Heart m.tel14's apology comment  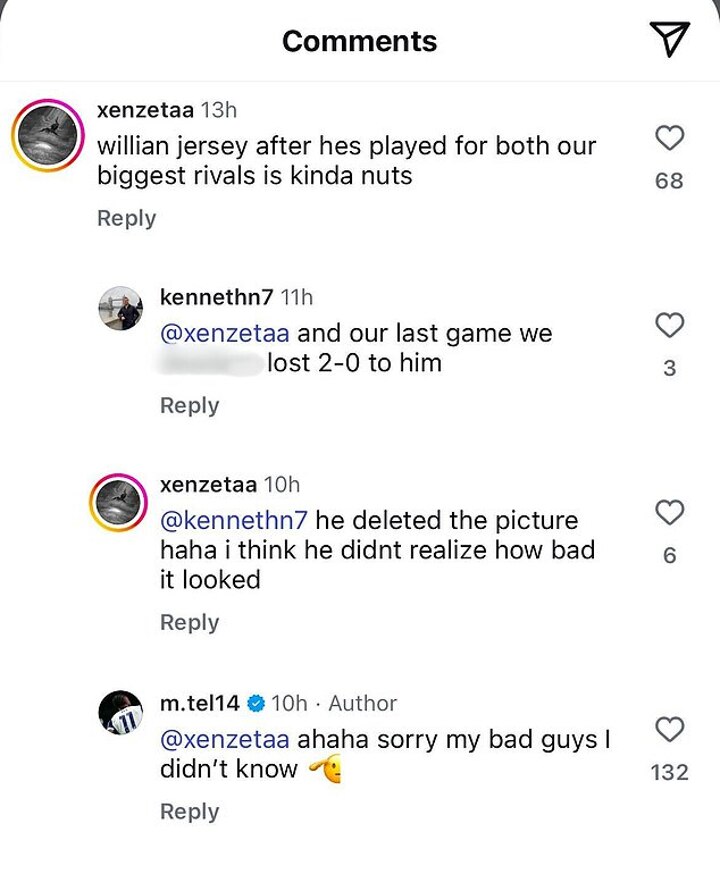pos(669,729)
